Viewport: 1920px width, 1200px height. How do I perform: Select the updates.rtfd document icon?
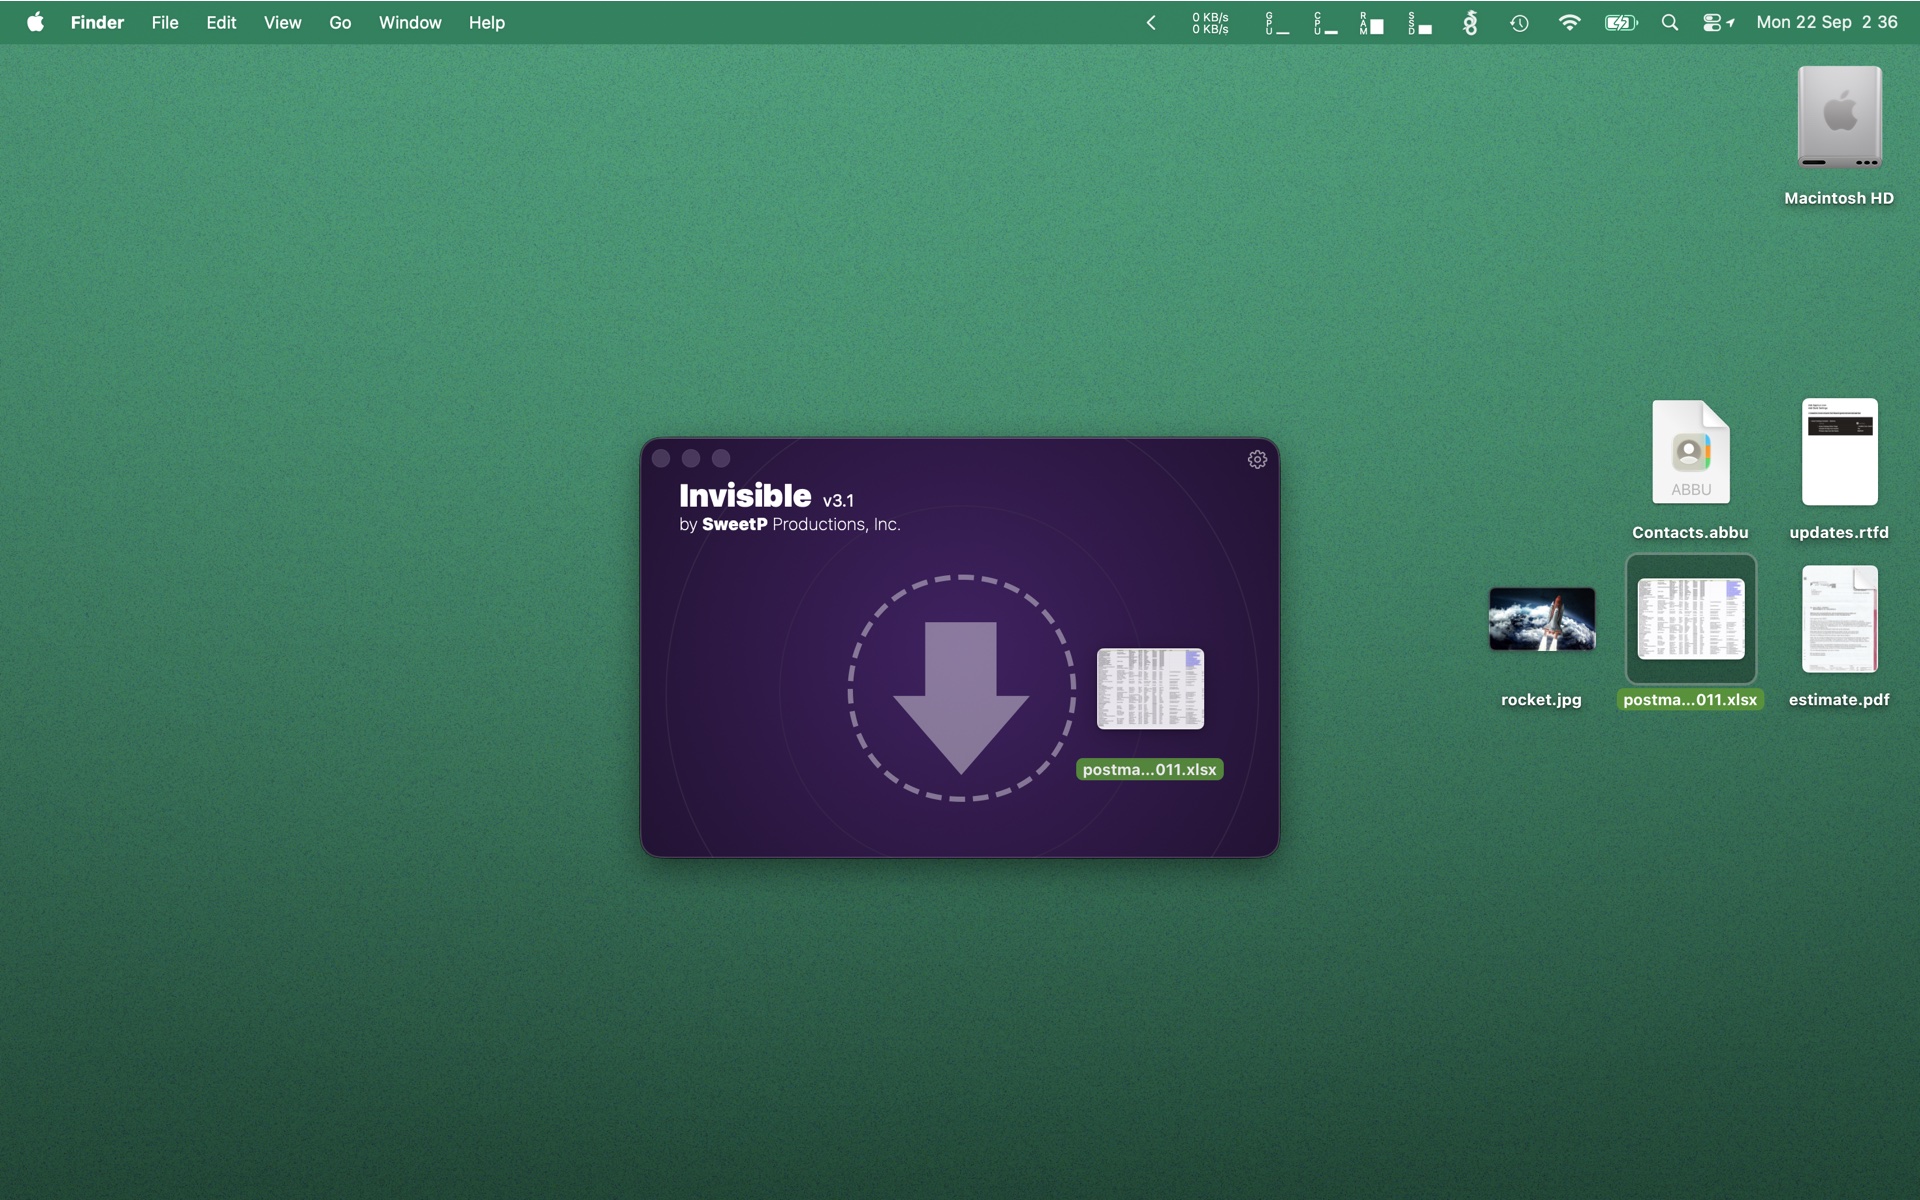click(1839, 452)
